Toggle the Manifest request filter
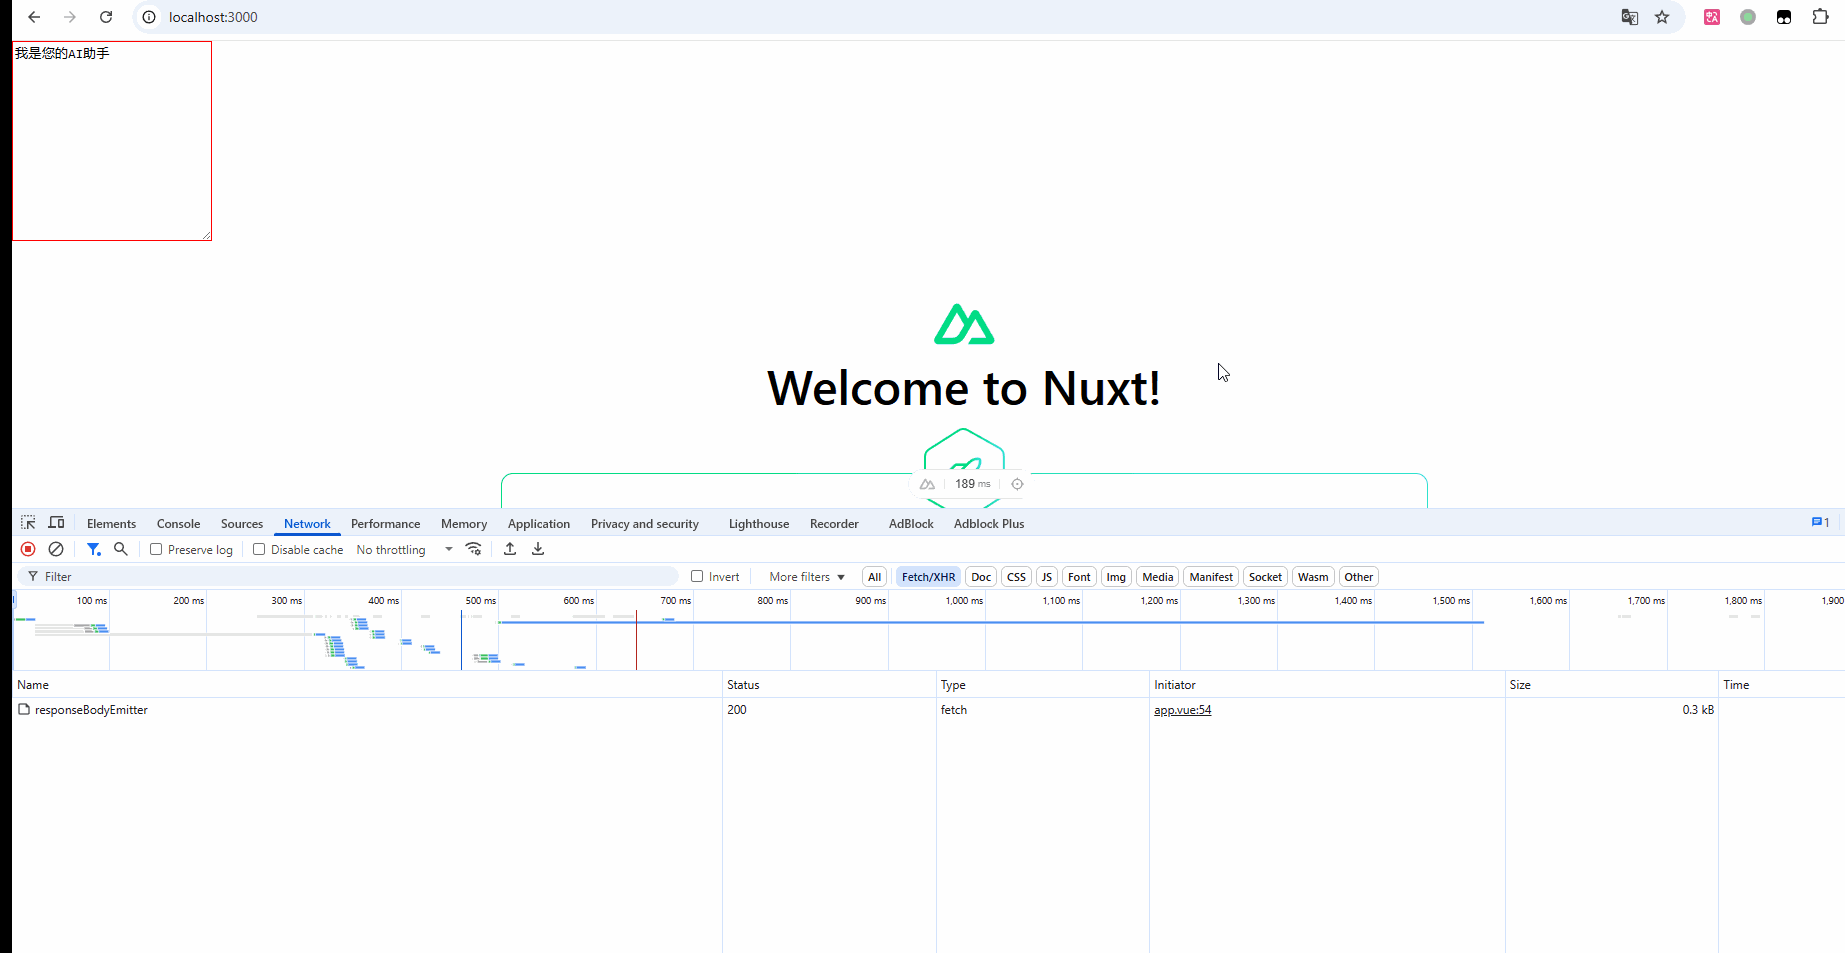Screen dimensions: 1845x953 pos(1211,577)
